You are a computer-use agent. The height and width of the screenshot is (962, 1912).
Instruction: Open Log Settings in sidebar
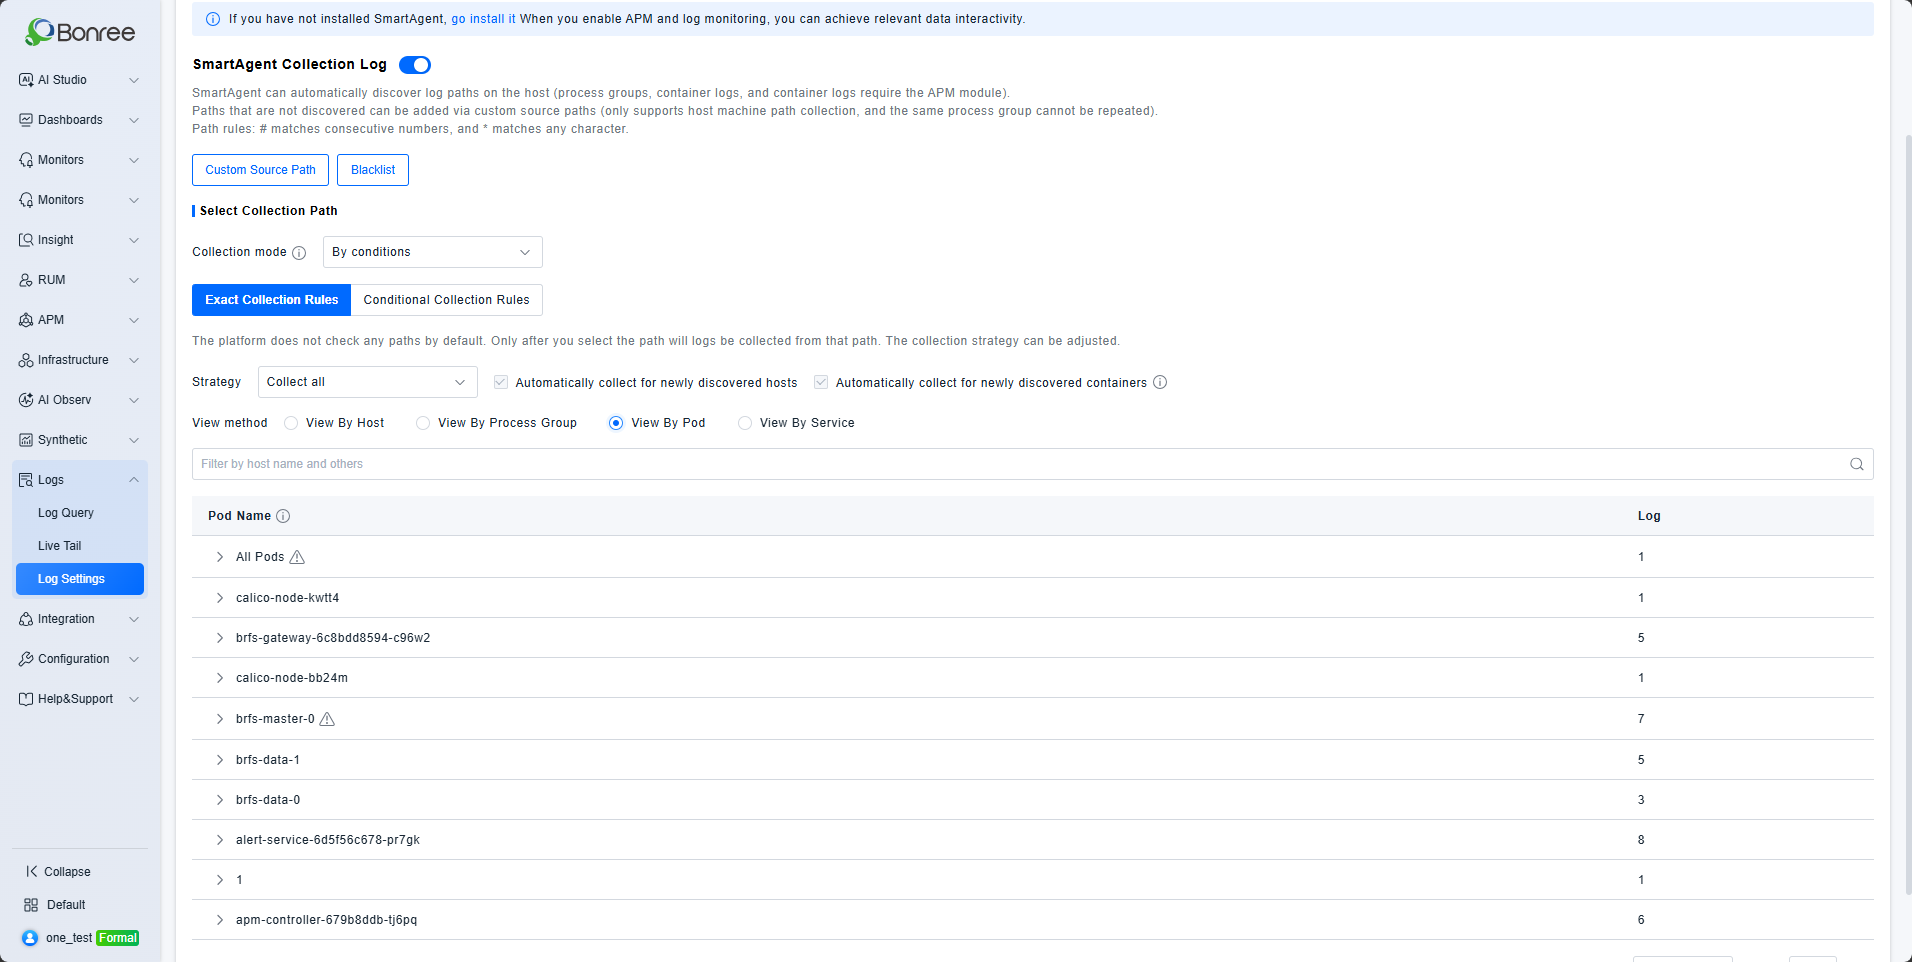tap(80, 579)
